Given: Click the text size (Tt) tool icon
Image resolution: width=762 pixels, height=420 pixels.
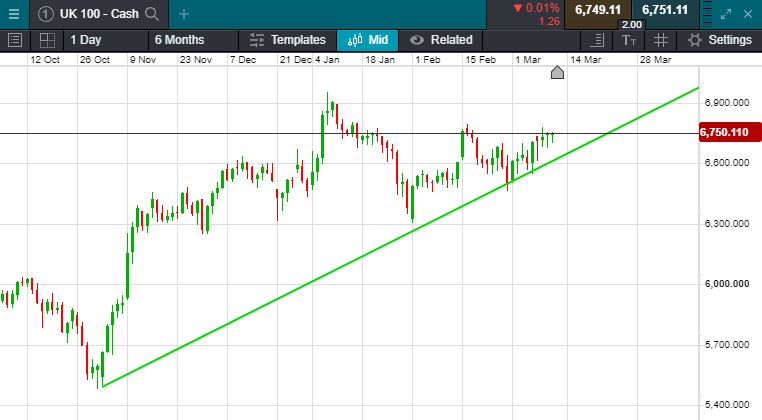Looking at the screenshot, I should pyautogui.click(x=628, y=40).
